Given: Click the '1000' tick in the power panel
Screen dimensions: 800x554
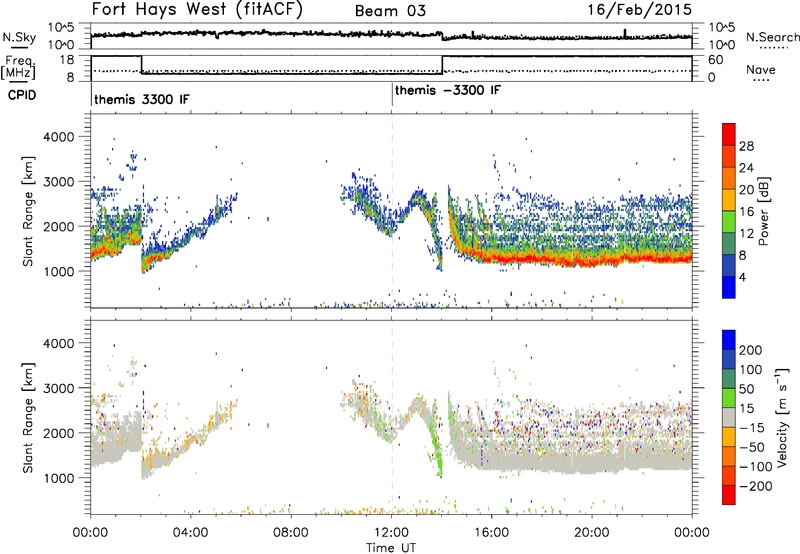Looking at the screenshot, I should click(x=58, y=271).
